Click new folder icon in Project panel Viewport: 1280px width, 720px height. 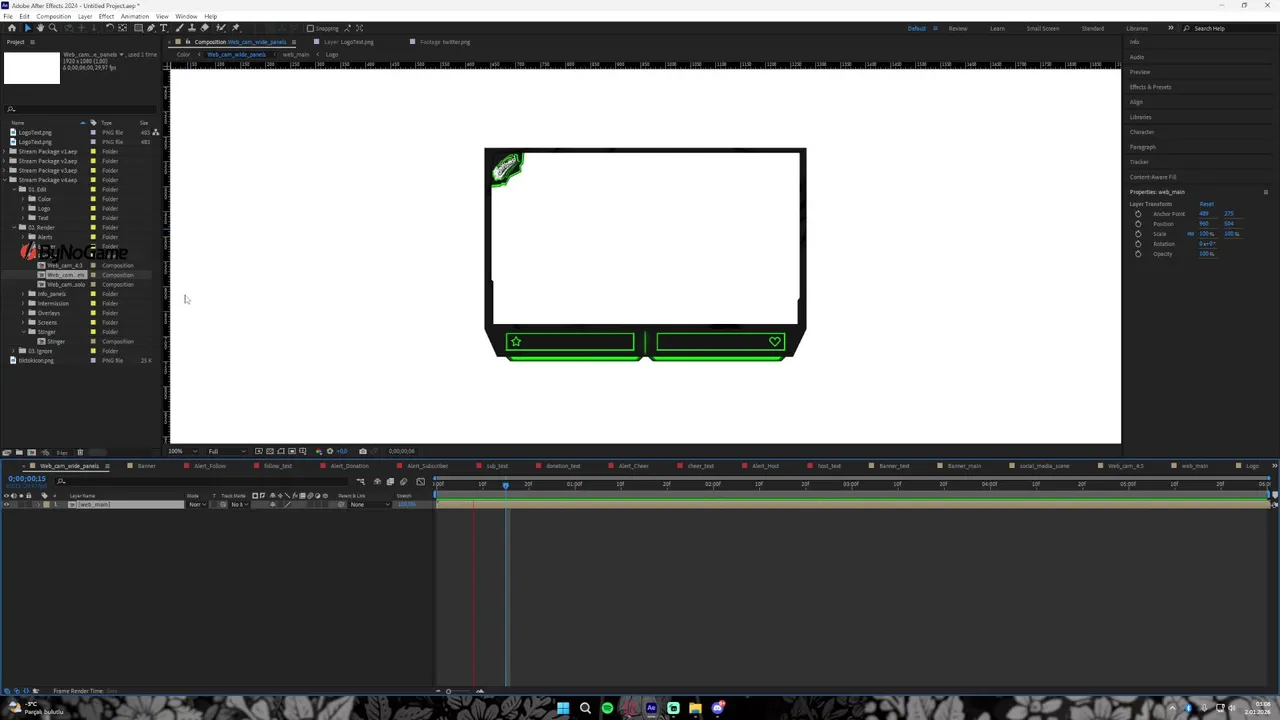[x=19, y=453]
